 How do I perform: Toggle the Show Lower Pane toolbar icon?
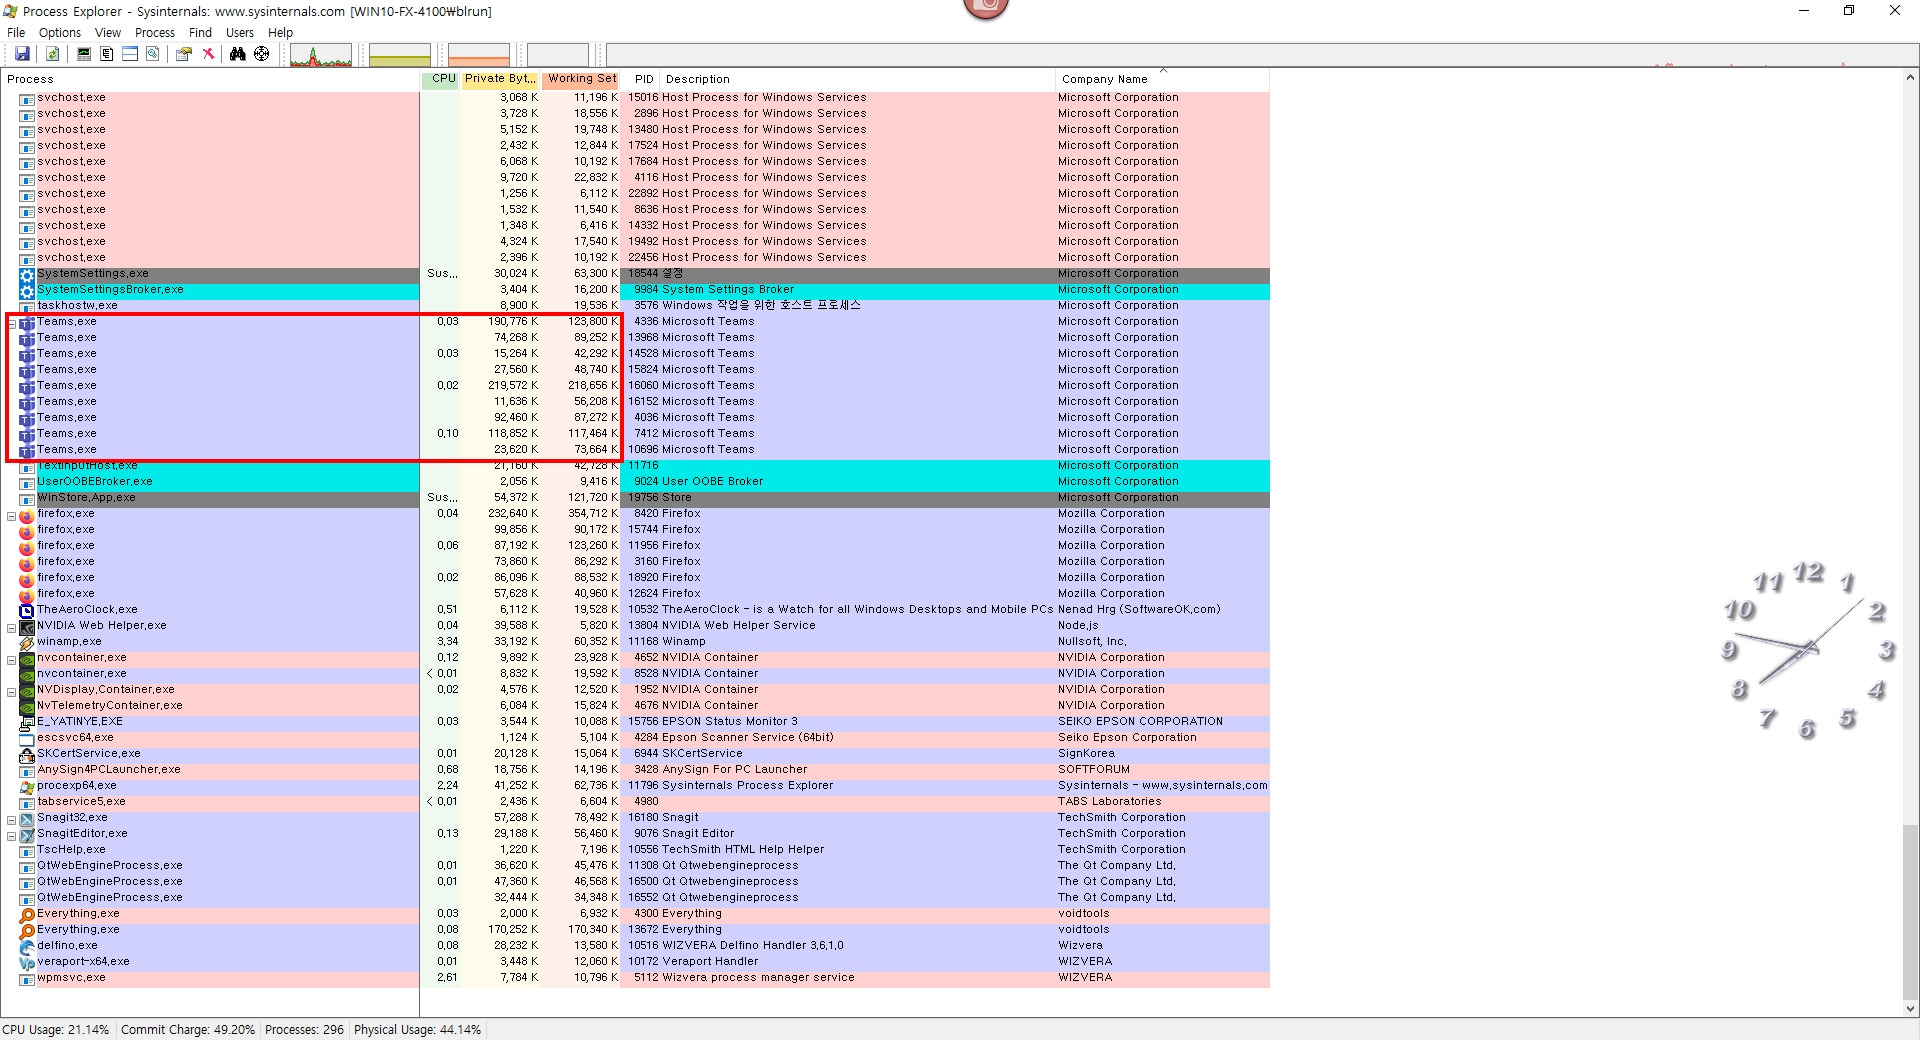(130, 54)
